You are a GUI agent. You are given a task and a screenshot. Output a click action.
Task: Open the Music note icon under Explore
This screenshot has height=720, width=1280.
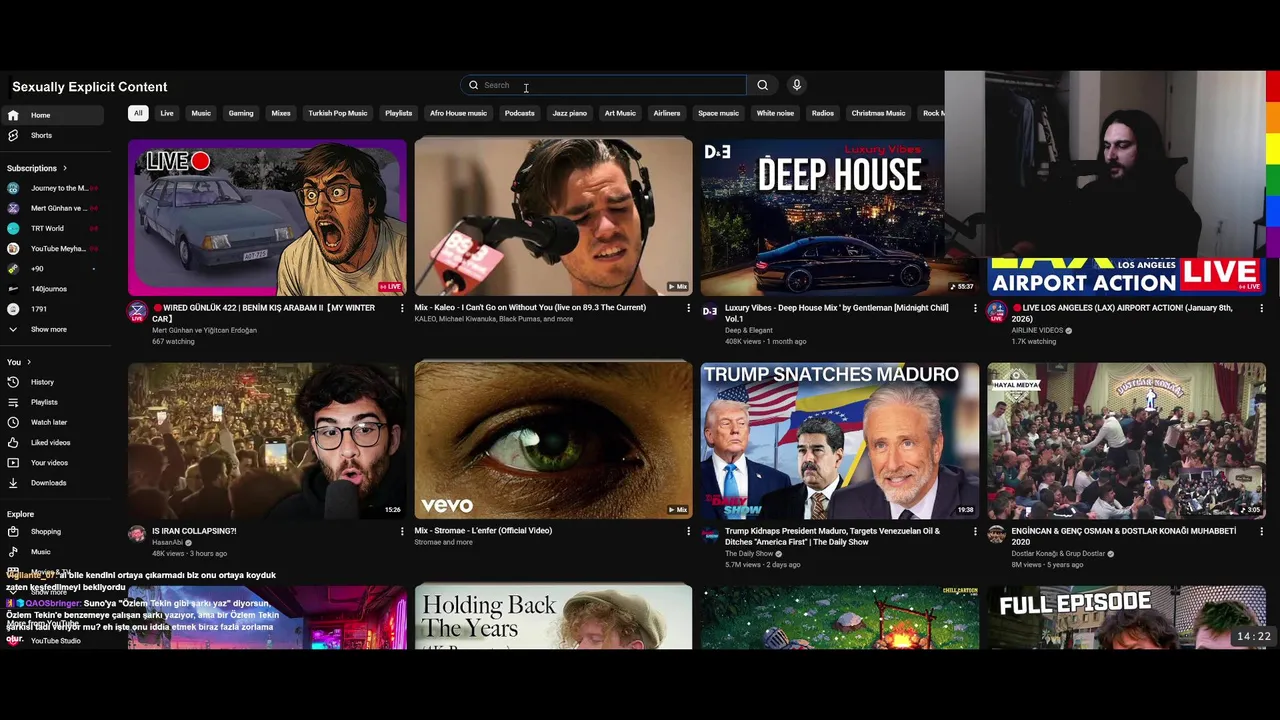[13, 552]
